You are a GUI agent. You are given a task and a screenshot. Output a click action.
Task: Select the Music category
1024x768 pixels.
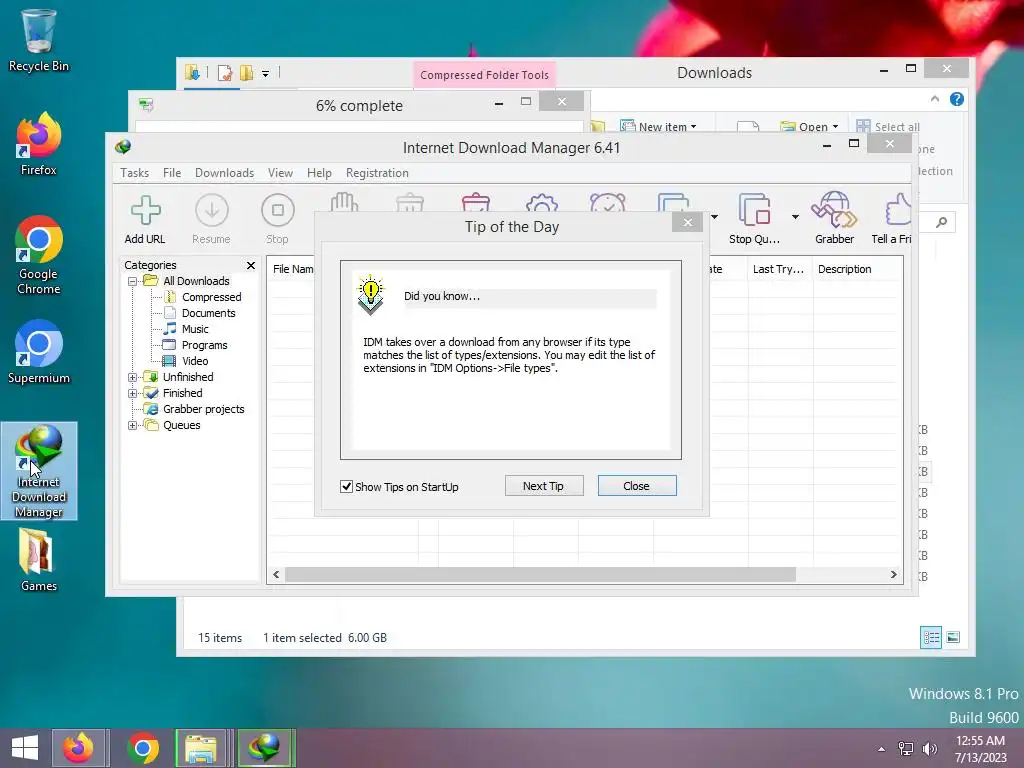(195, 329)
